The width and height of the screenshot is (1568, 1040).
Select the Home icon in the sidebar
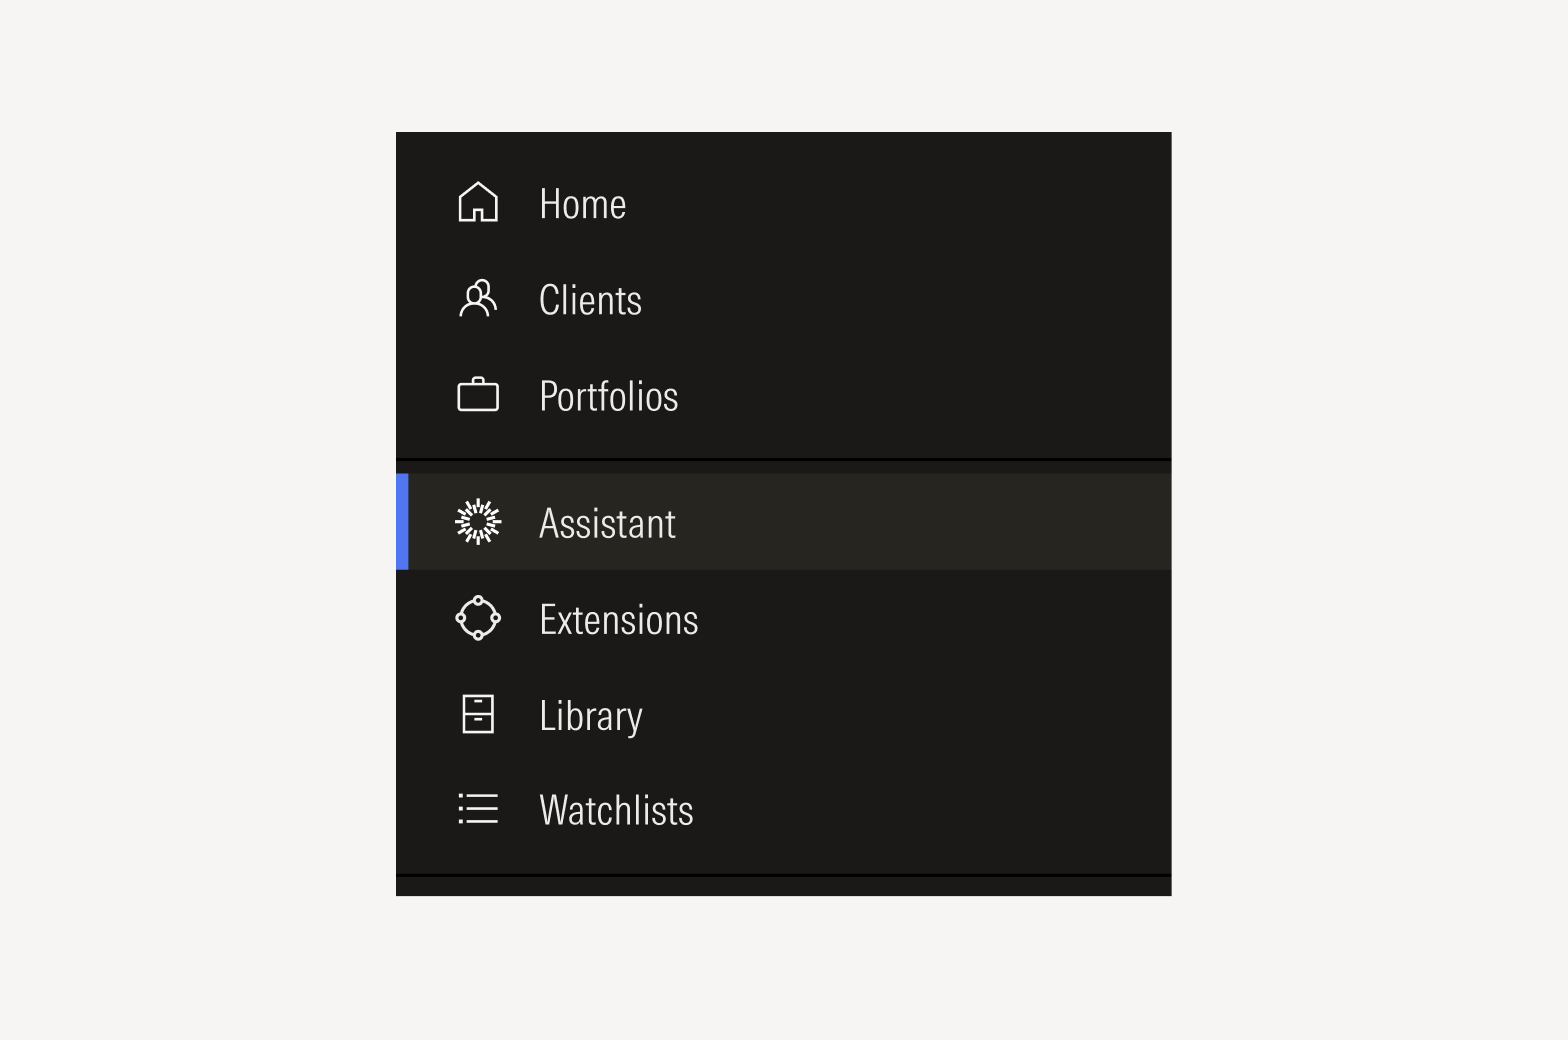[478, 202]
